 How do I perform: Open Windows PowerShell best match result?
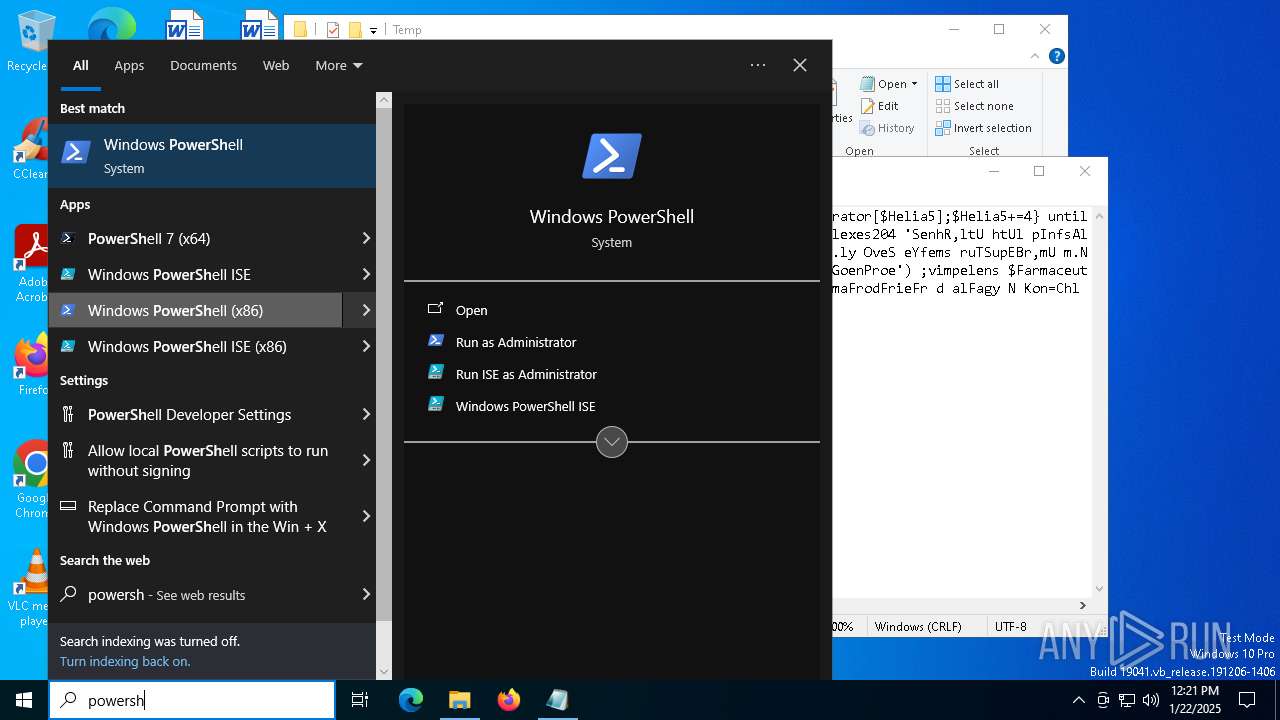pyautogui.click(x=212, y=156)
